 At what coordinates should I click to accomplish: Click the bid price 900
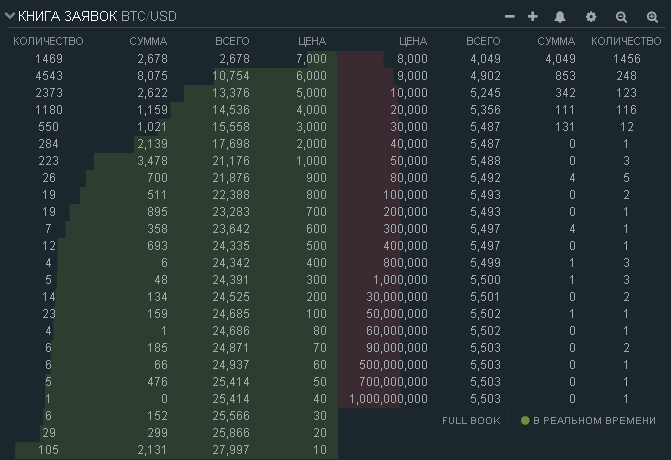pyautogui.click(x=316, y=178)
